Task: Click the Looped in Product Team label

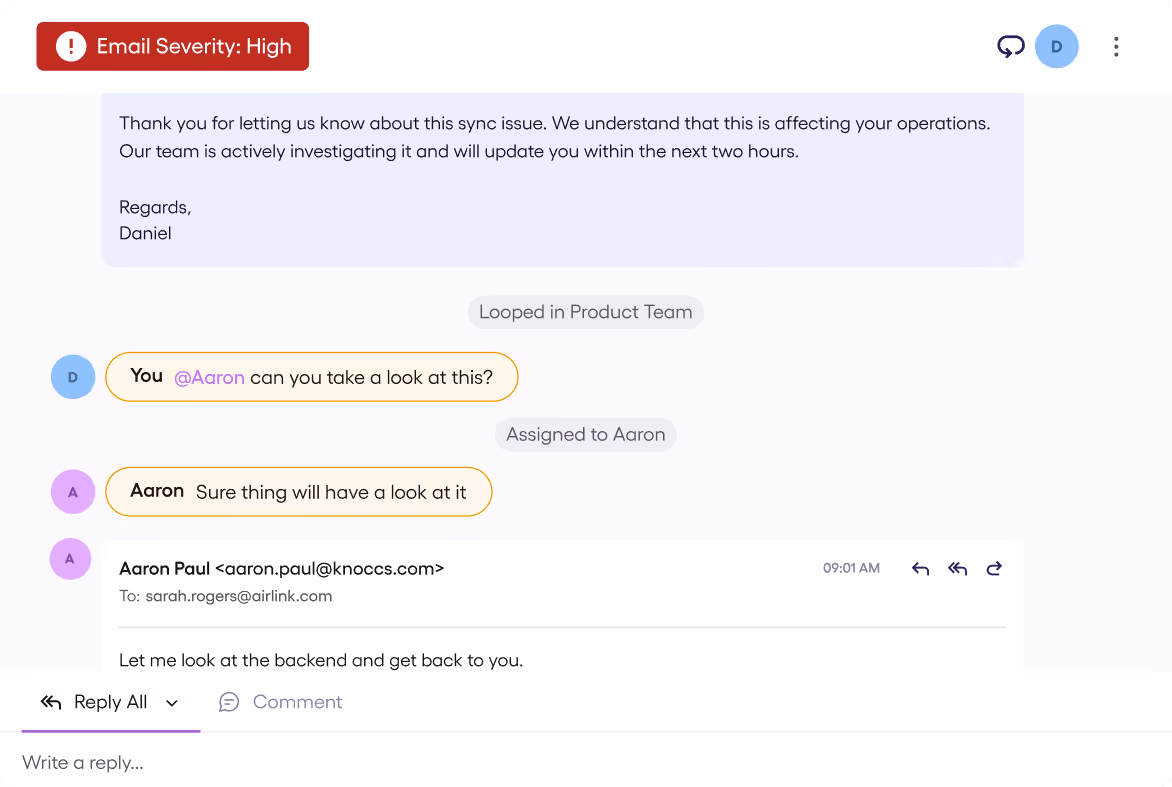Action: 586,312
